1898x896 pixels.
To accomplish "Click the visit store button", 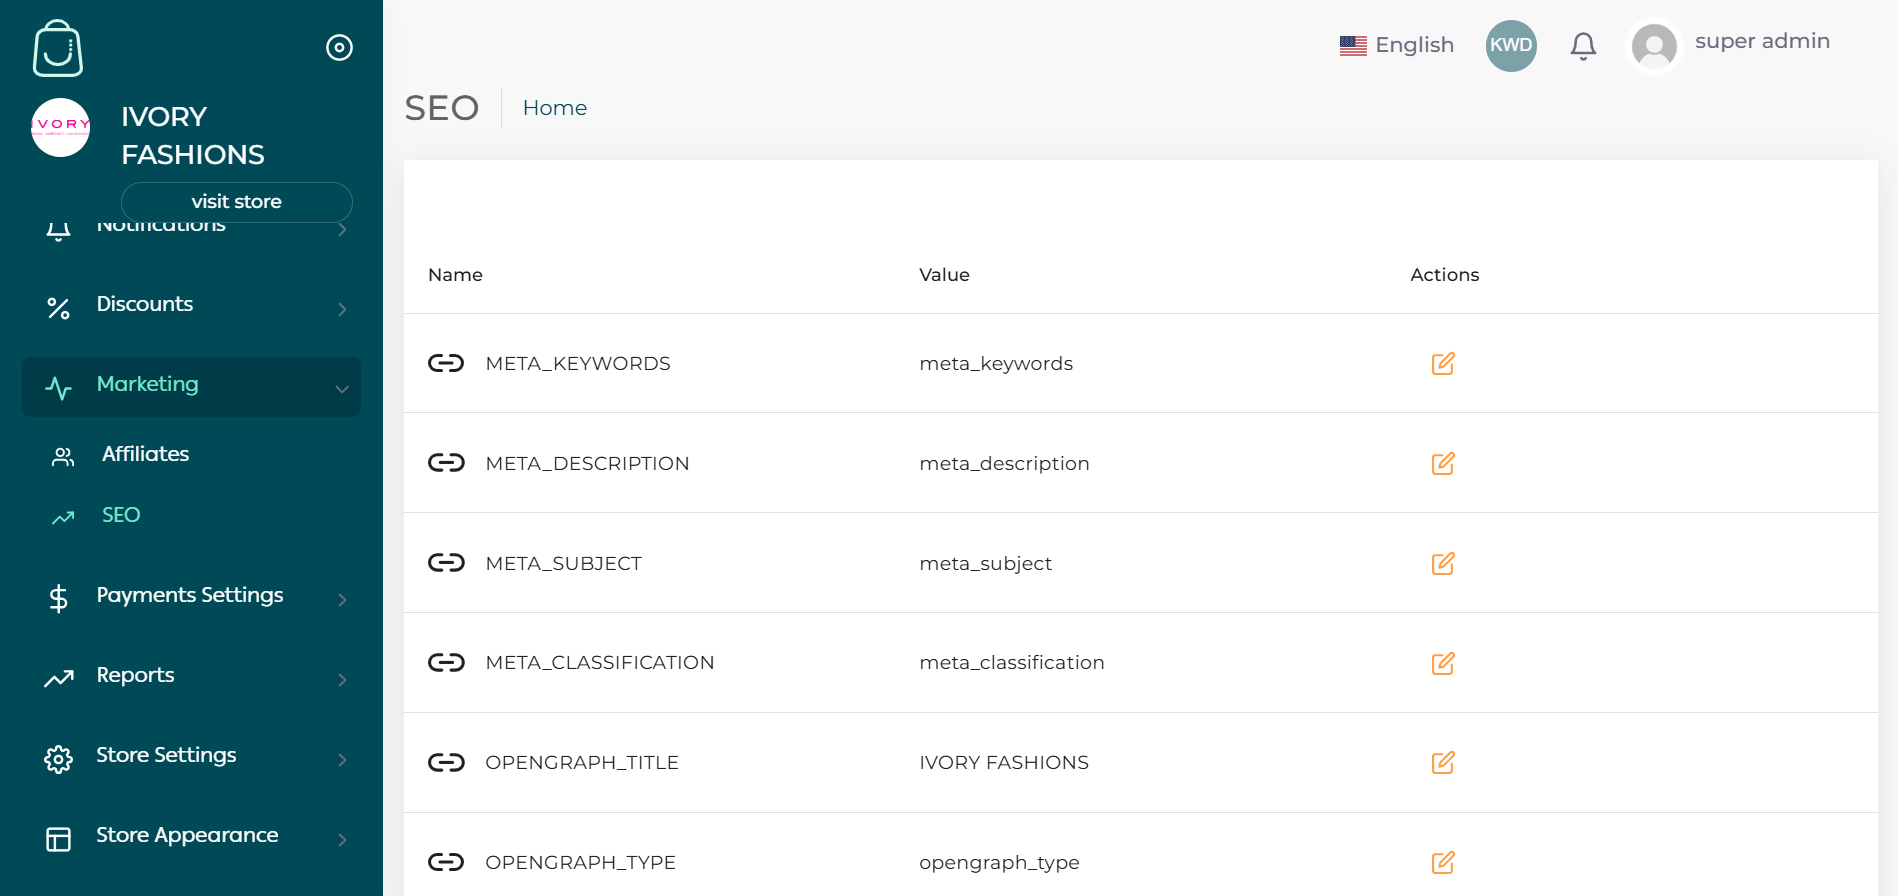I will pyautogui.click(x=237, y=202).
